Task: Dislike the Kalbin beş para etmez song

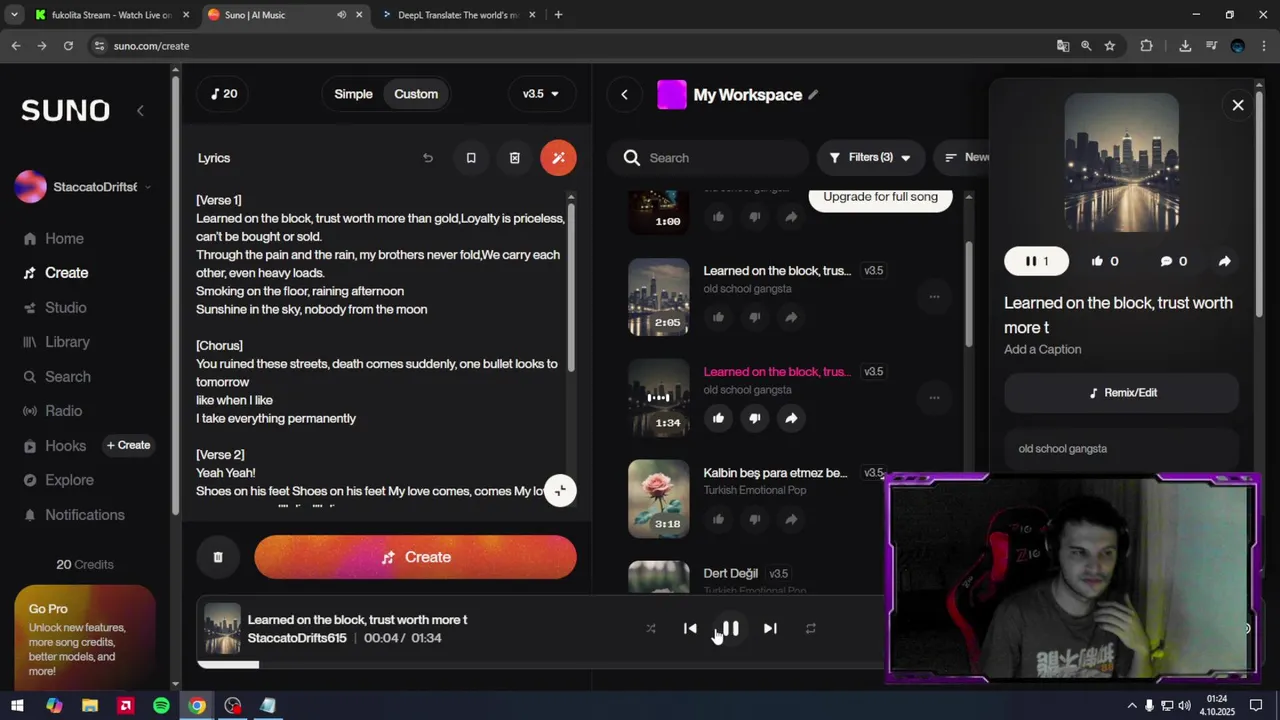Action: click(x=755, y=519)
